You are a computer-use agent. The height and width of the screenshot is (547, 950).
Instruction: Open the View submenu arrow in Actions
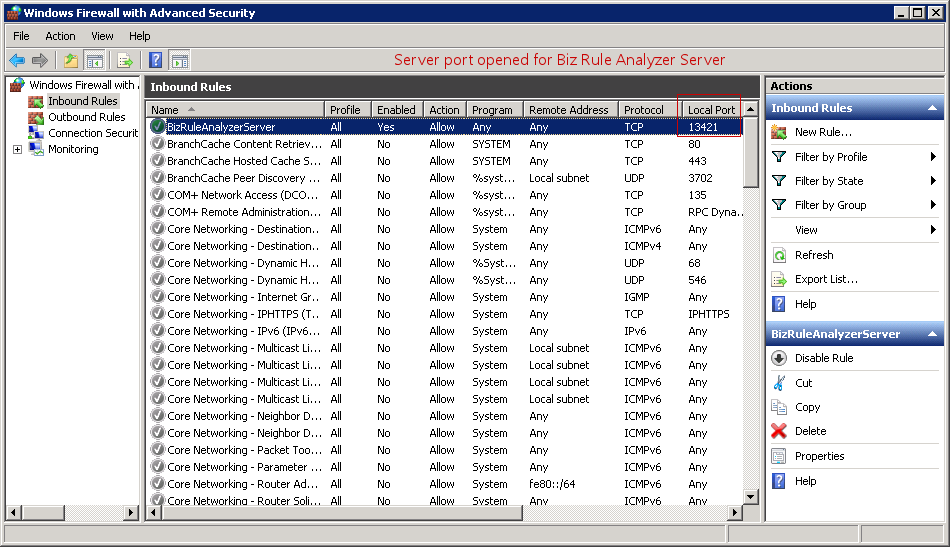click(x=933, y=230)
